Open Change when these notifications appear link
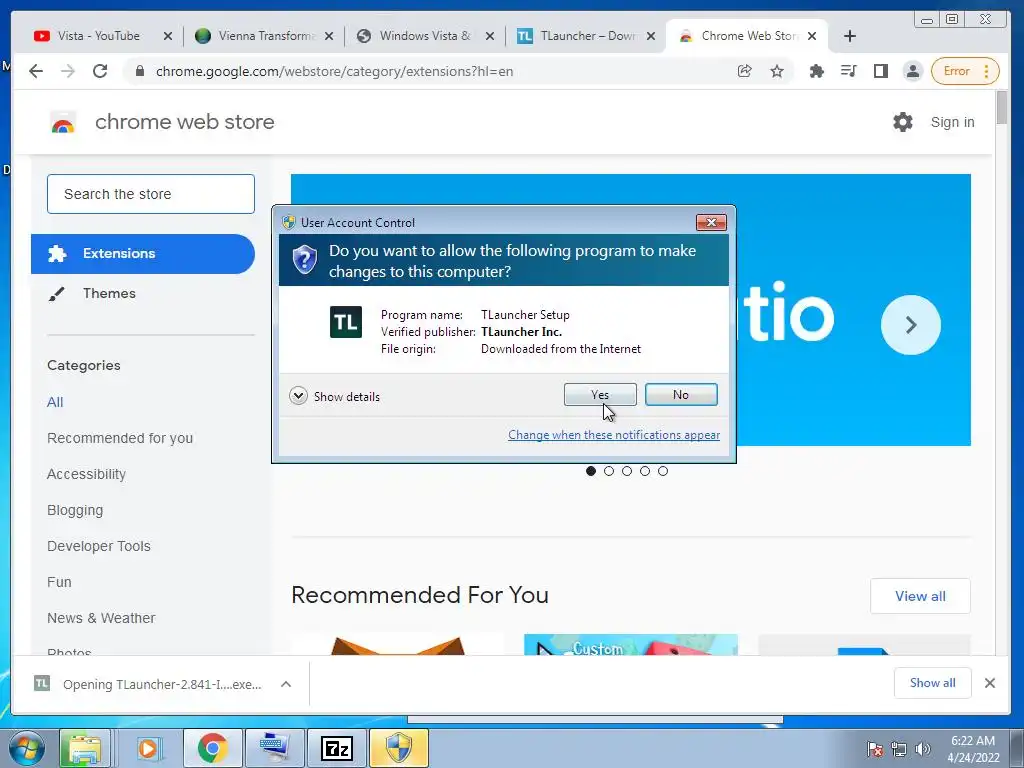 point(614,435)
